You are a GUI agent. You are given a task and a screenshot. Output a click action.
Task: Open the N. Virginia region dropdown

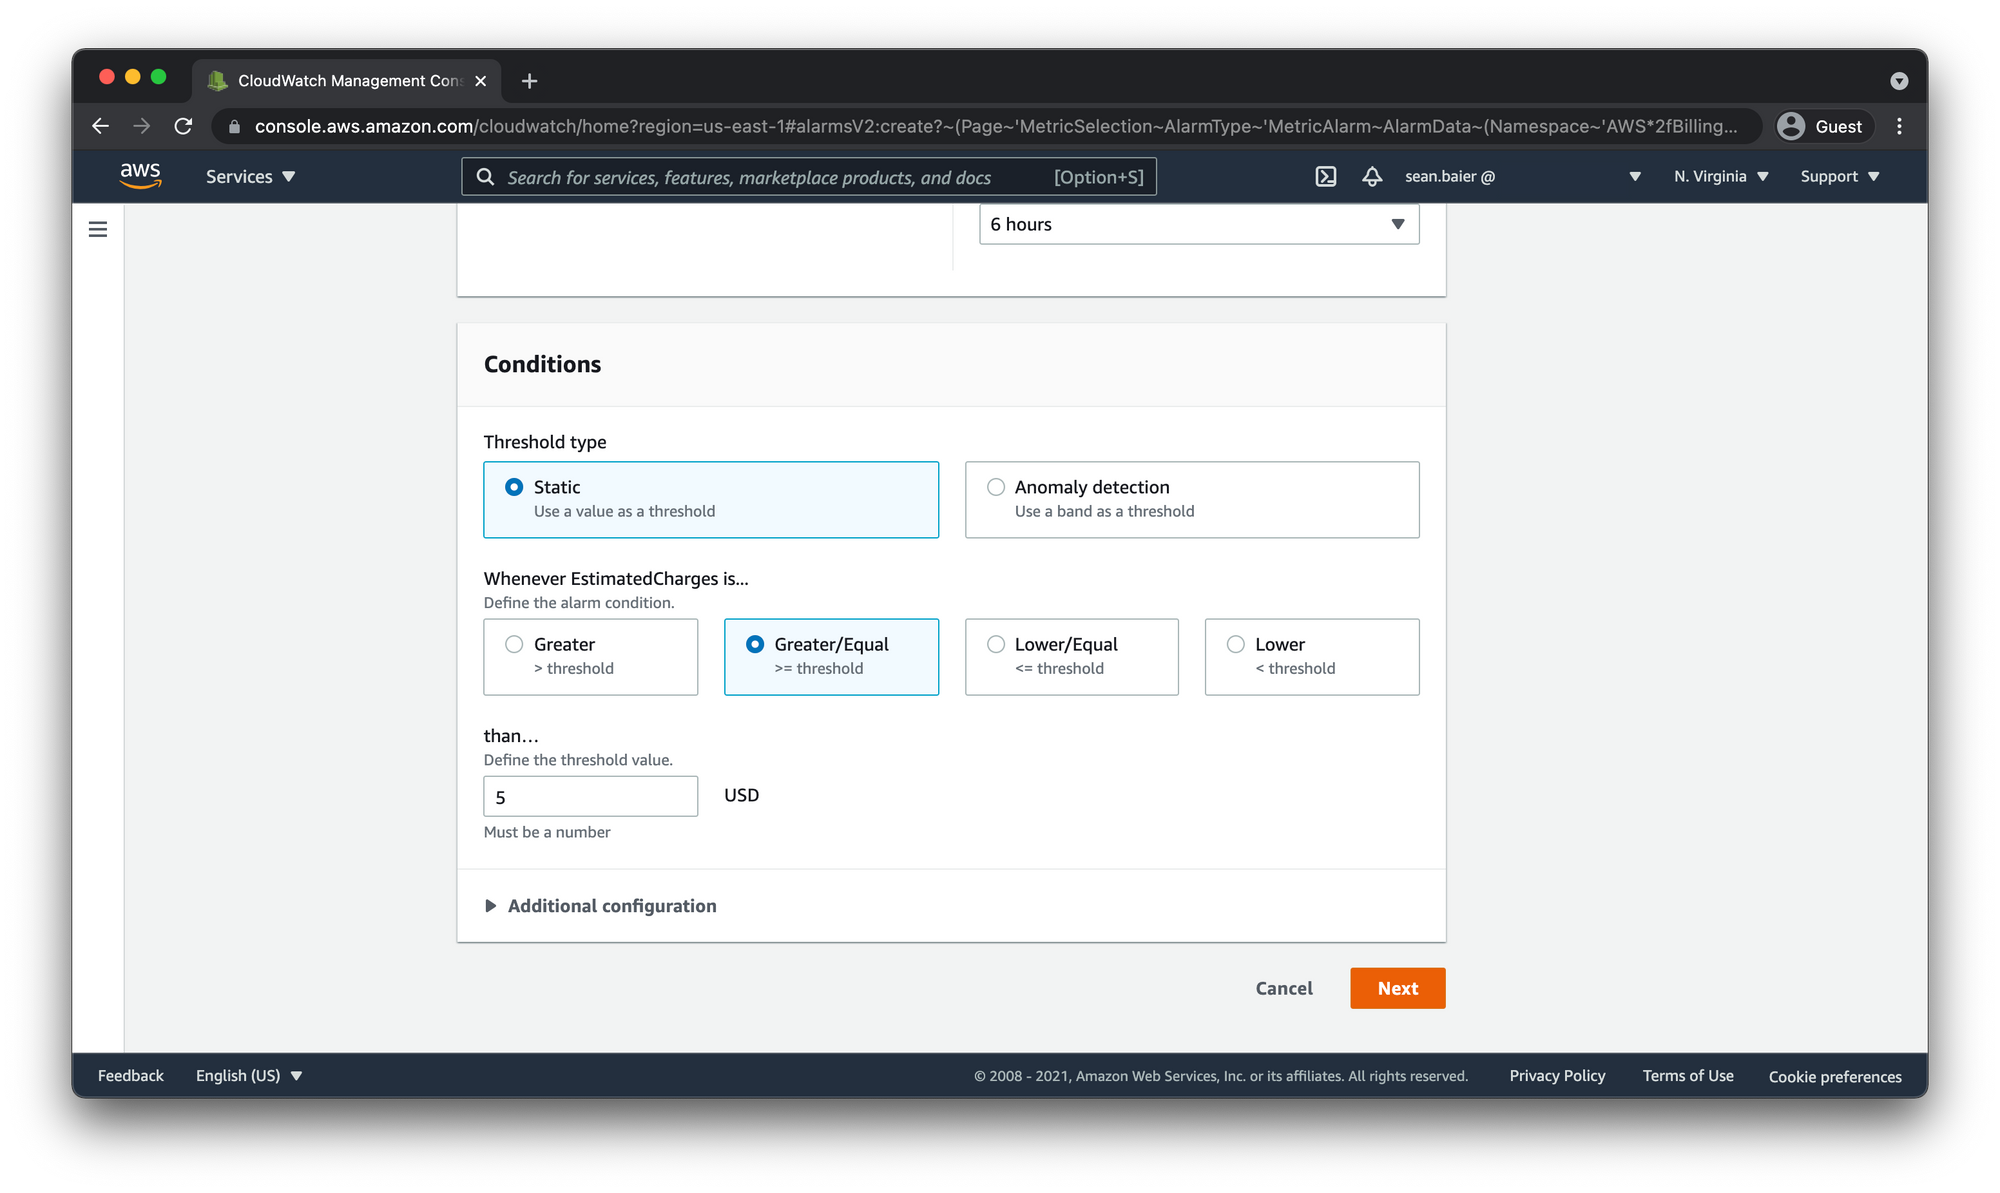point(1720,177)
